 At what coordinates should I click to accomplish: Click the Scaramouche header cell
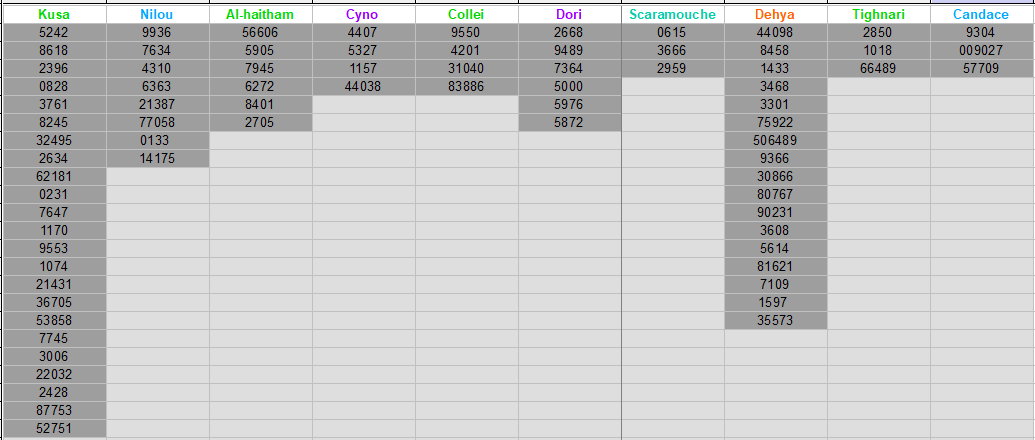coord(673,15)
